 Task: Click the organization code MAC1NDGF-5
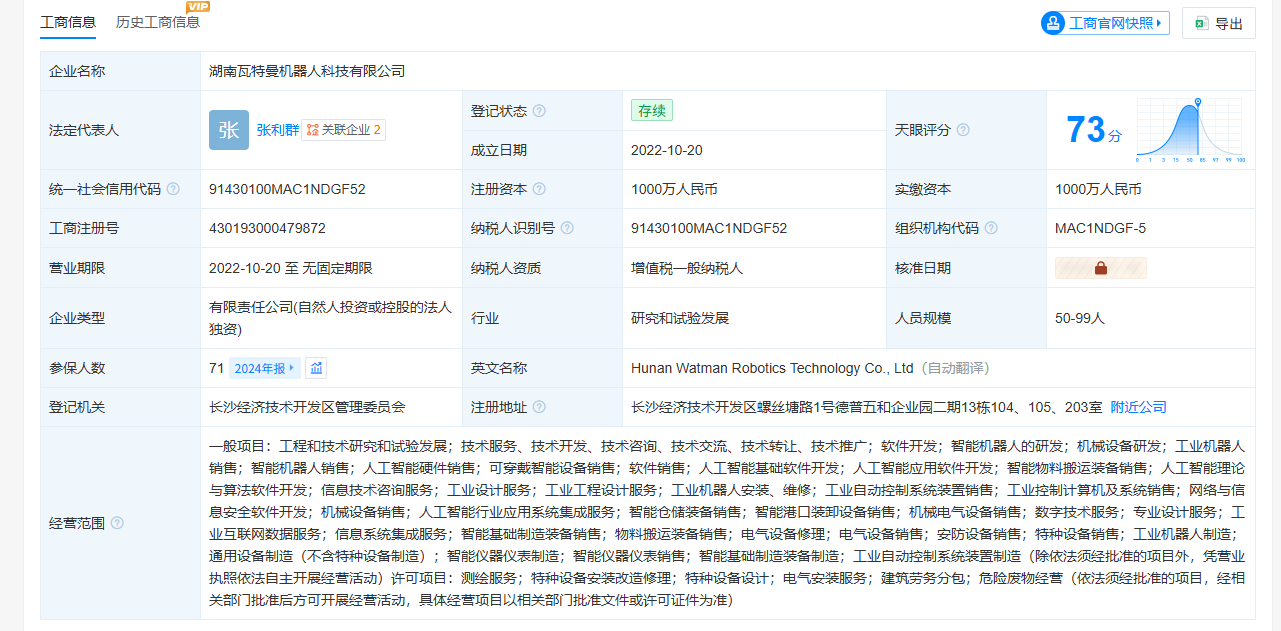pyautogui.click(x=1100, y=228)
